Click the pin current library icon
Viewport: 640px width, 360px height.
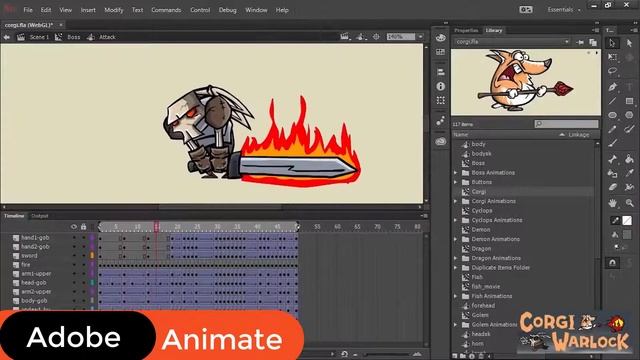pos(580,42)
